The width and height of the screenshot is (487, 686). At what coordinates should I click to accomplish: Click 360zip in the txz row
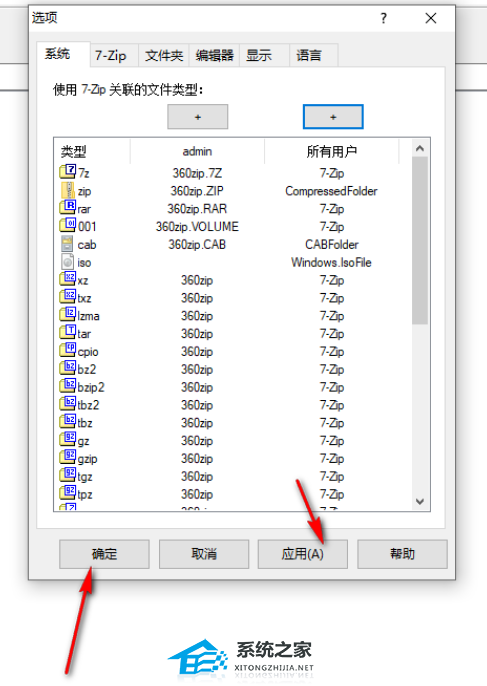[197, 298]
